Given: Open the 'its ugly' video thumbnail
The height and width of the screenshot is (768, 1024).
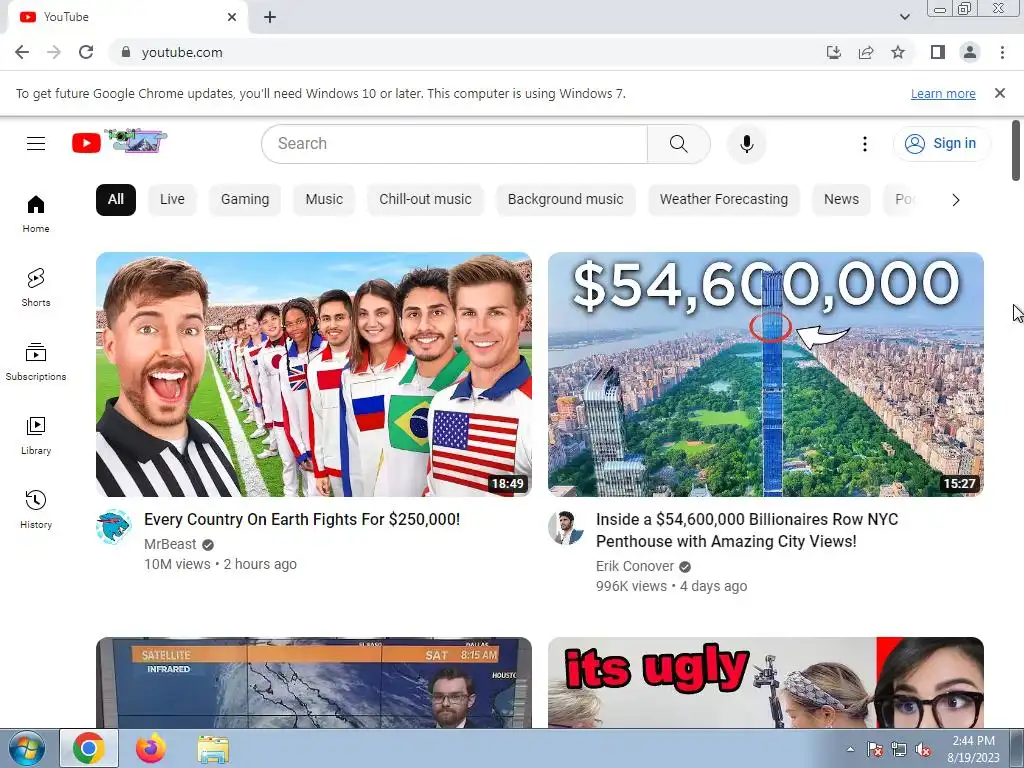Looking at the screenshot, I should pyautogui.click(x=765, y=682).
